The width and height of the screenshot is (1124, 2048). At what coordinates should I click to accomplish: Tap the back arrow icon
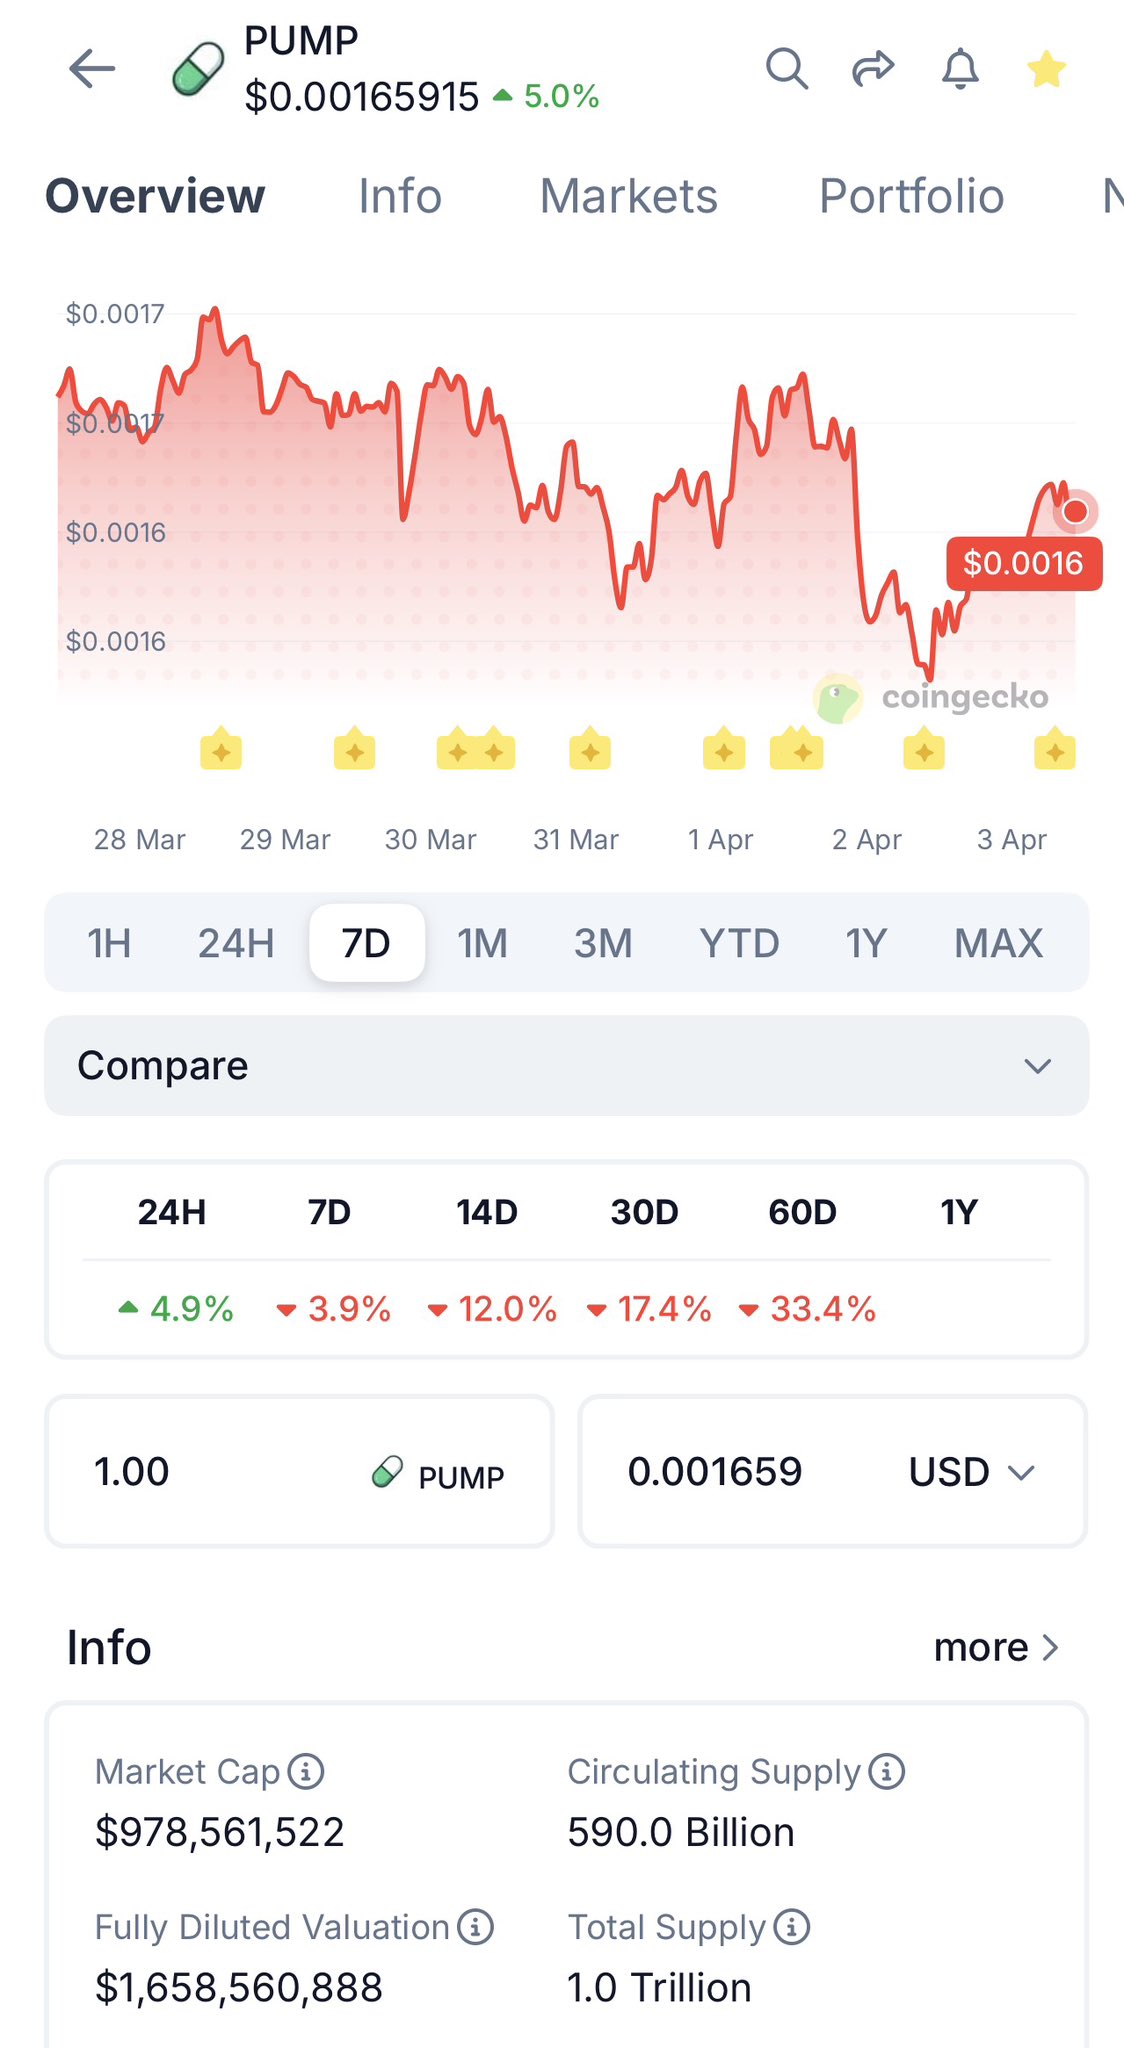point(92,70)
